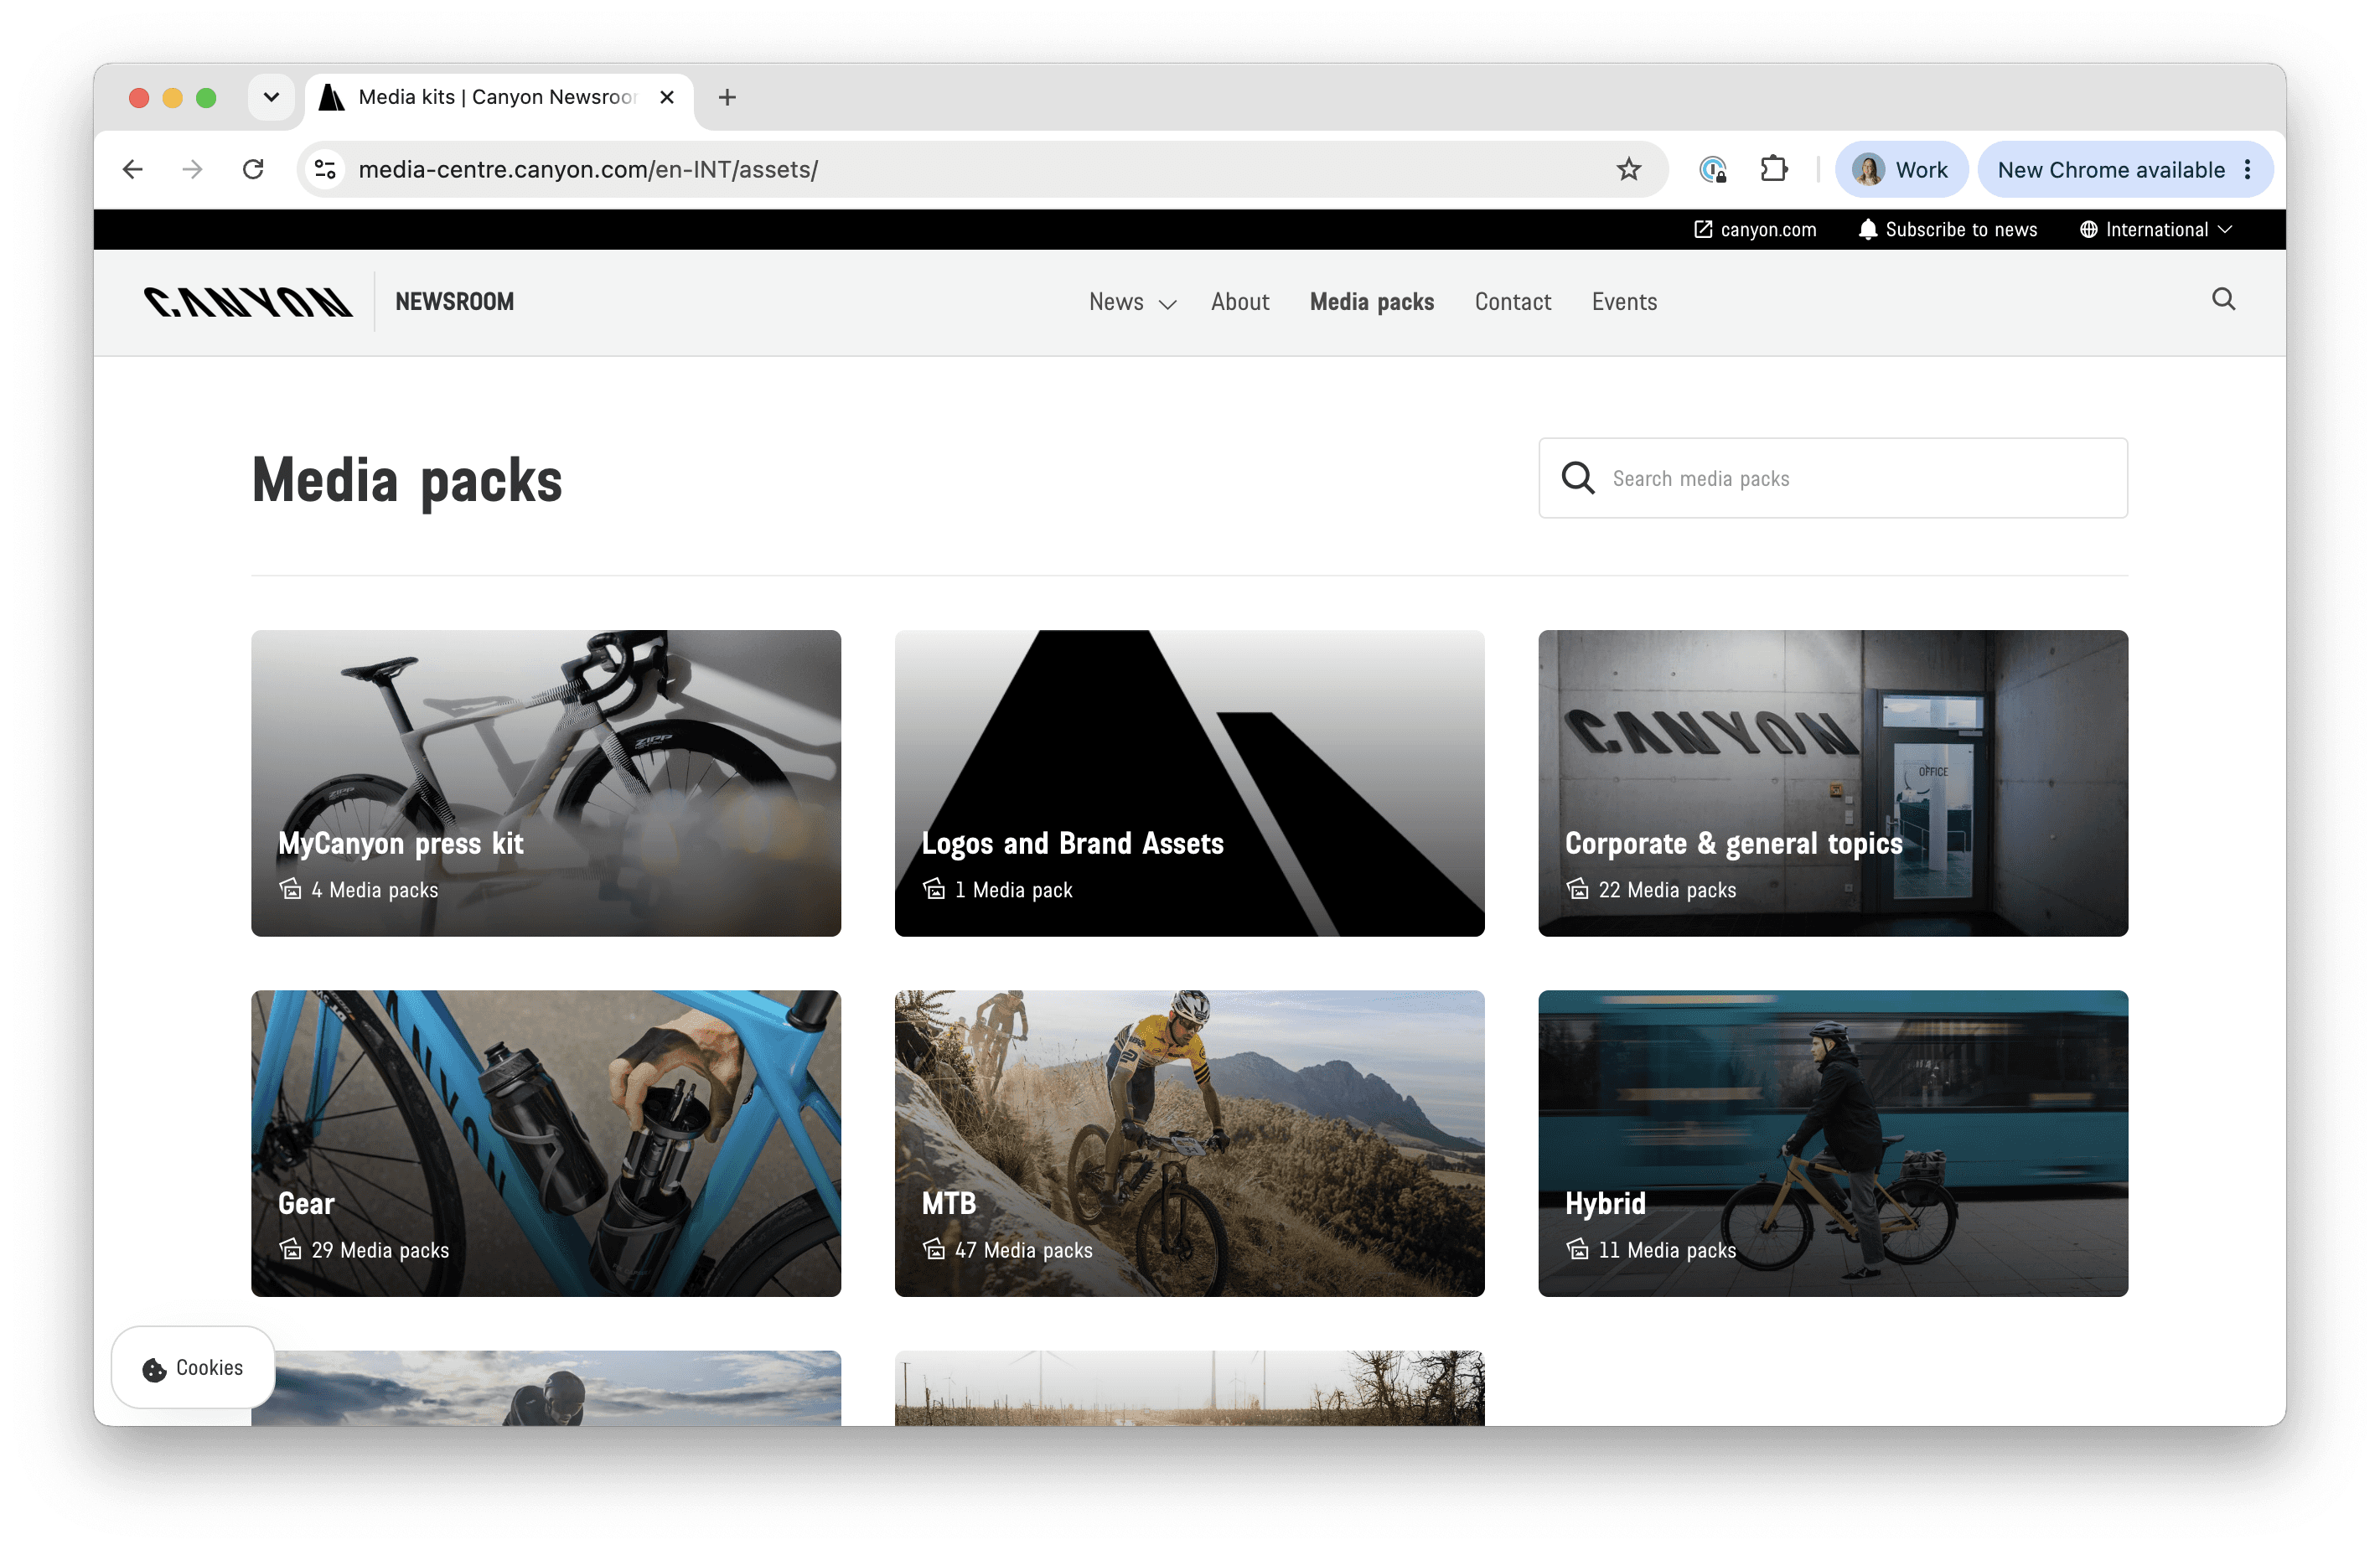Screen dimensions: 2380x1550
Task: Open the Contact page
Action: tap(1513, 302)
